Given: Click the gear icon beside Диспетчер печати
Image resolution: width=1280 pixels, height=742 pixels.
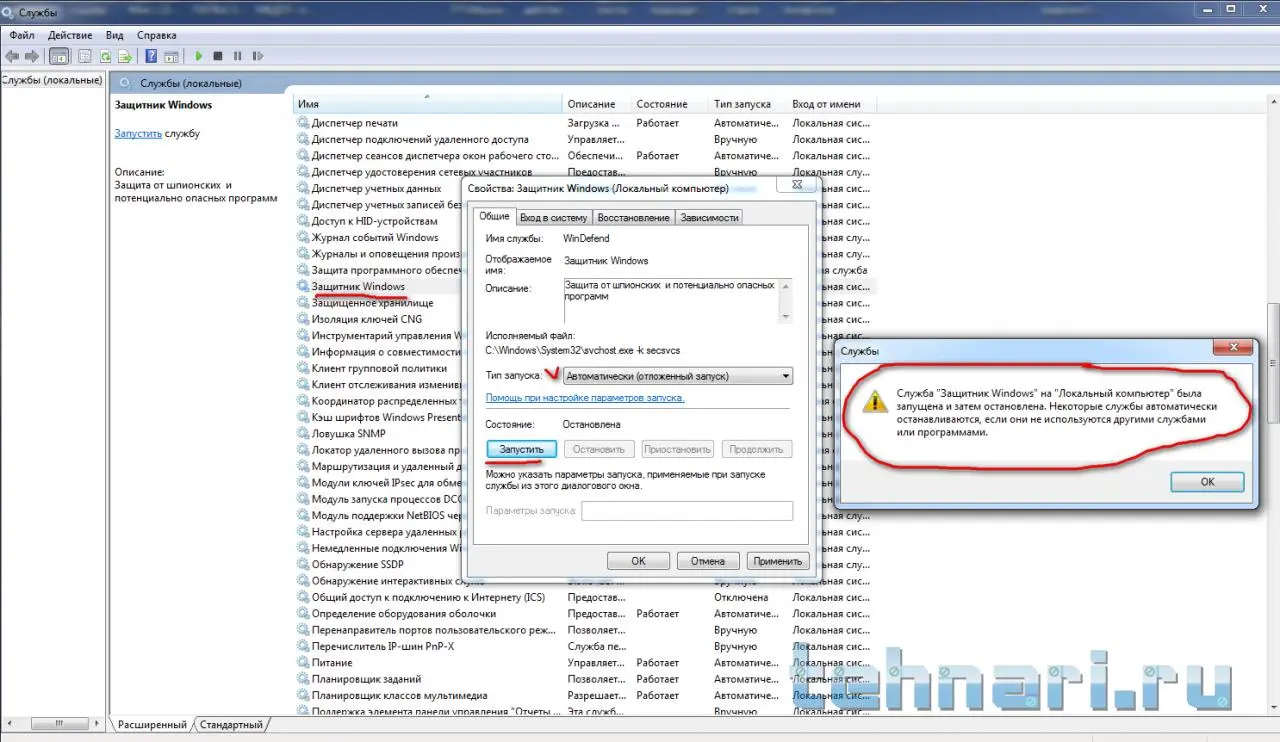Looking at the screenshot, I should coord(303,123).
